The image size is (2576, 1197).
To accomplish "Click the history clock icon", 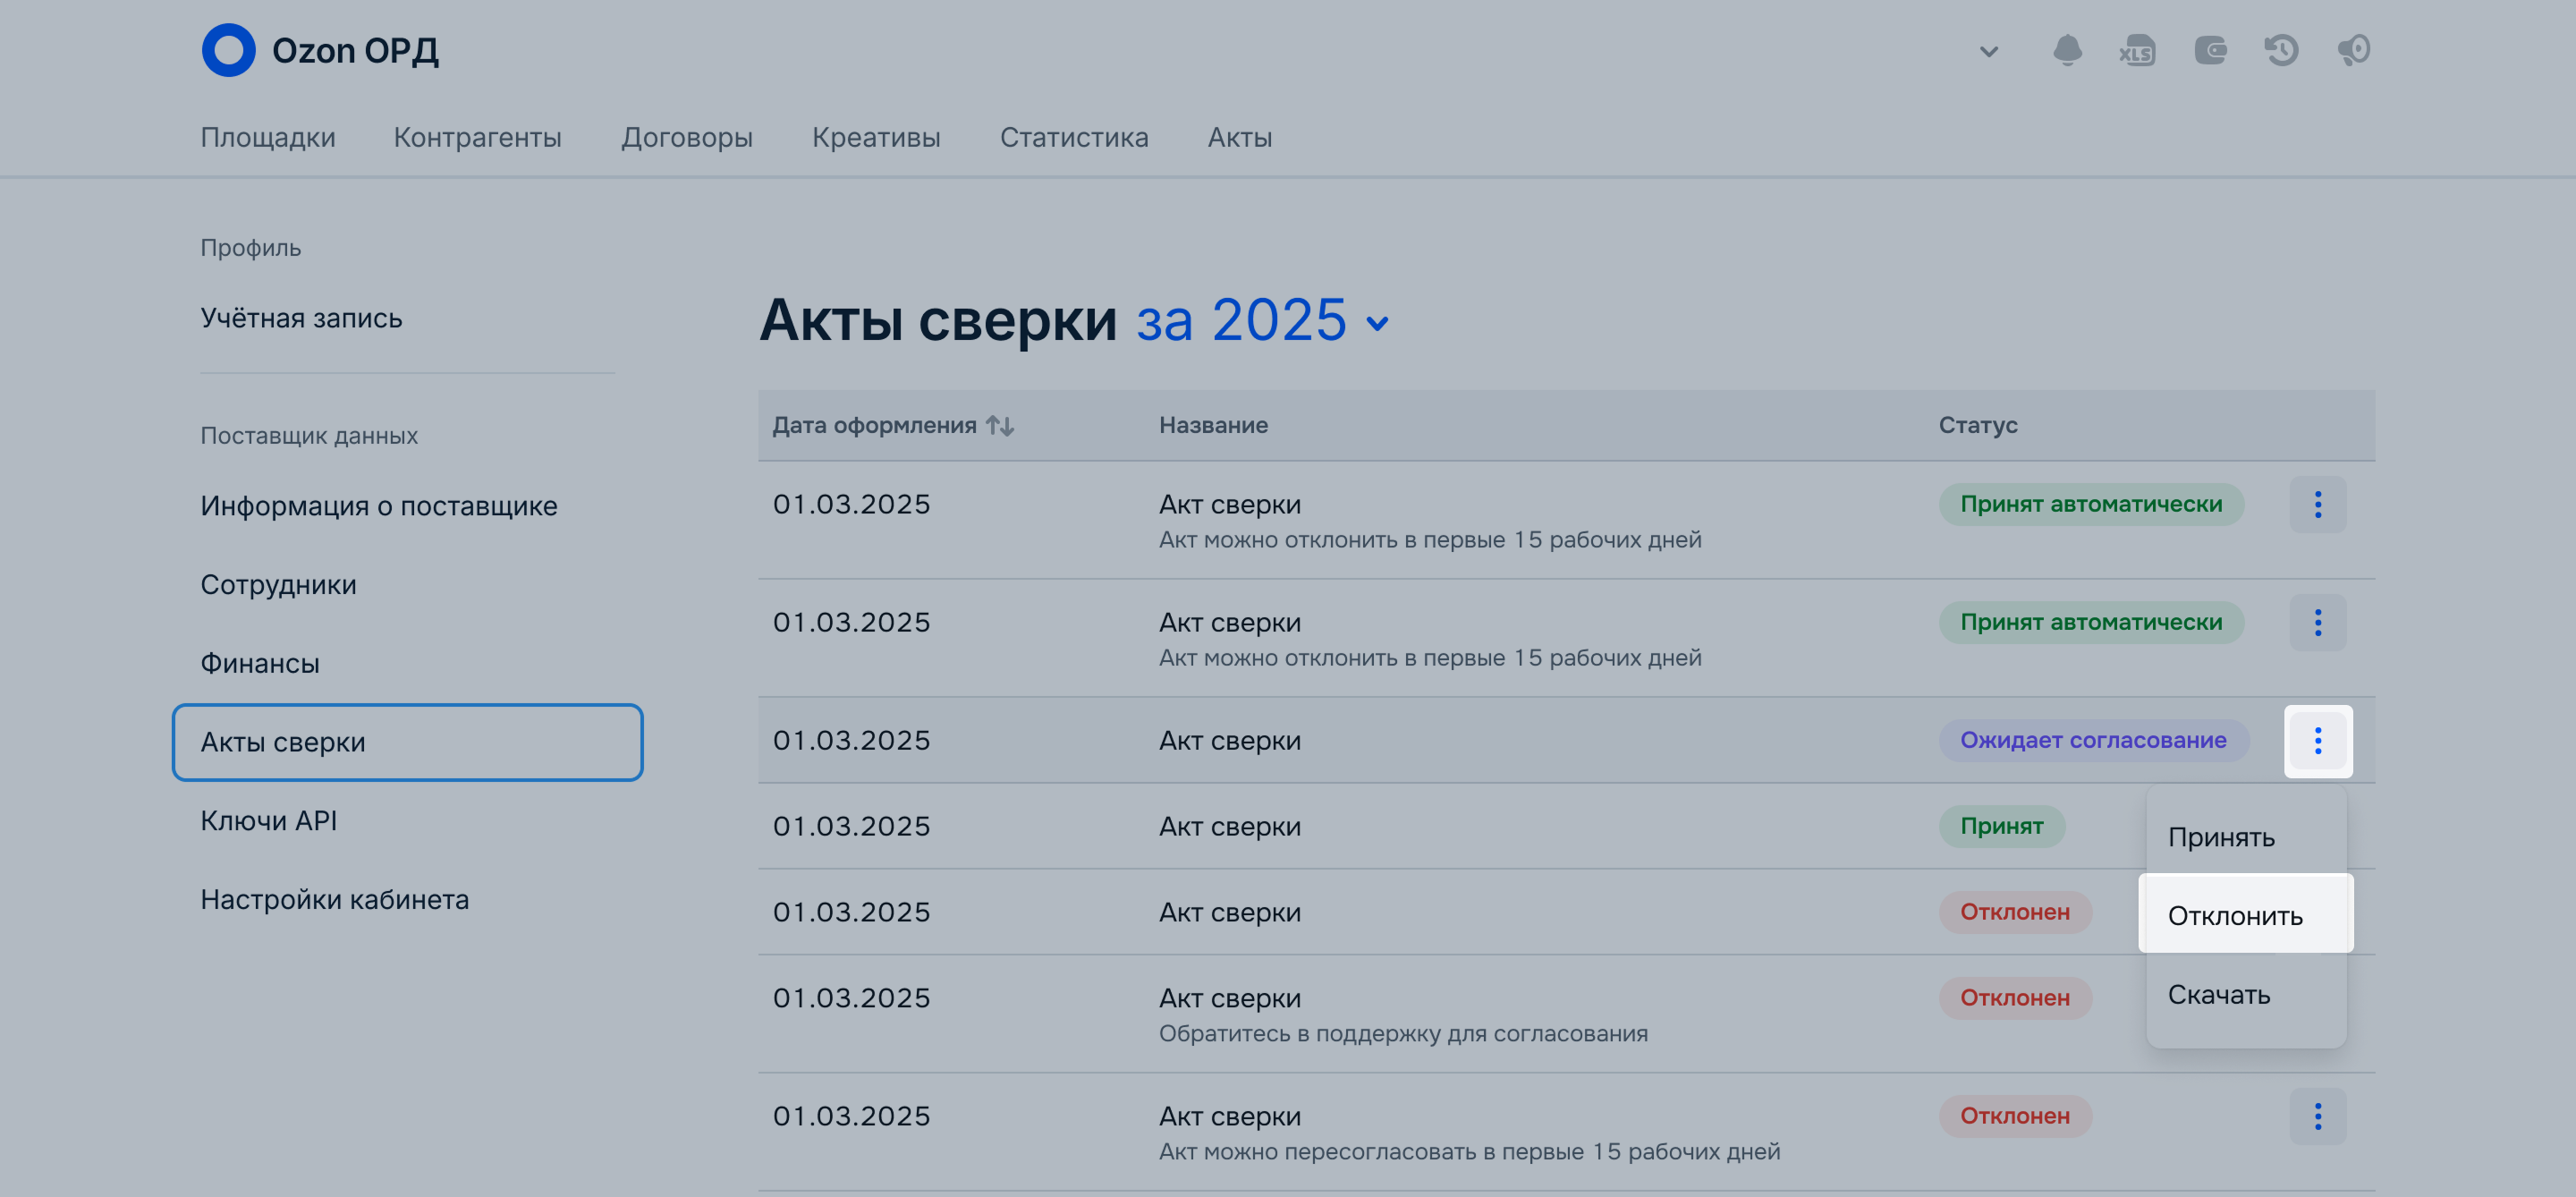I will pos(2281,50).
